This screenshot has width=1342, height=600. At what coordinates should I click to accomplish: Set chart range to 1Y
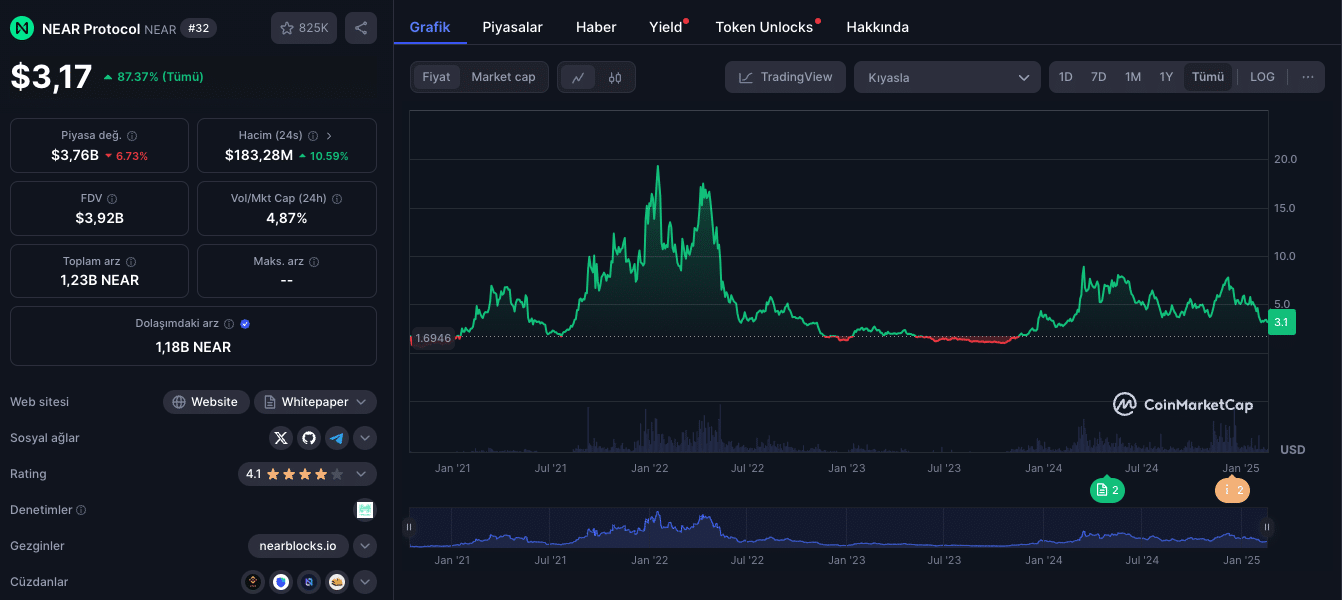[1166, 77]
